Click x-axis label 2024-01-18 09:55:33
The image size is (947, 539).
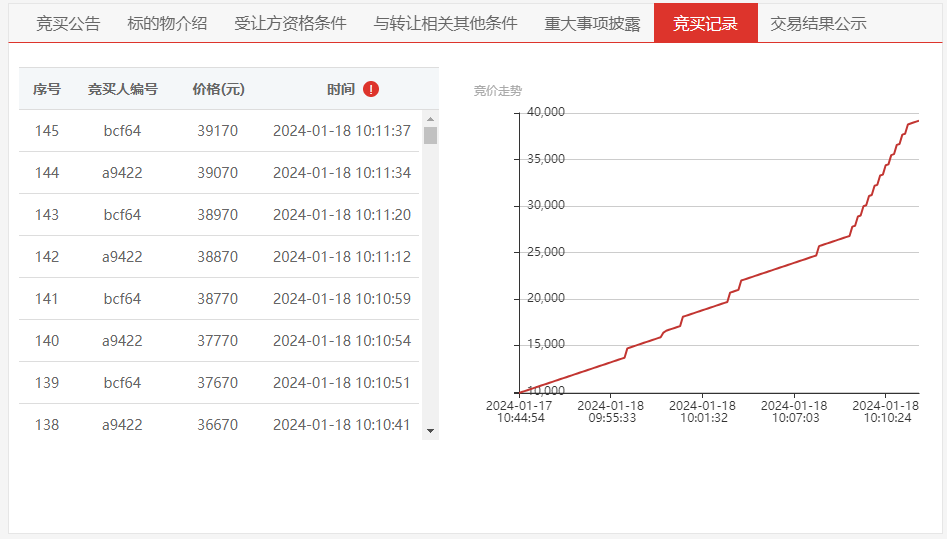point(611,412)
